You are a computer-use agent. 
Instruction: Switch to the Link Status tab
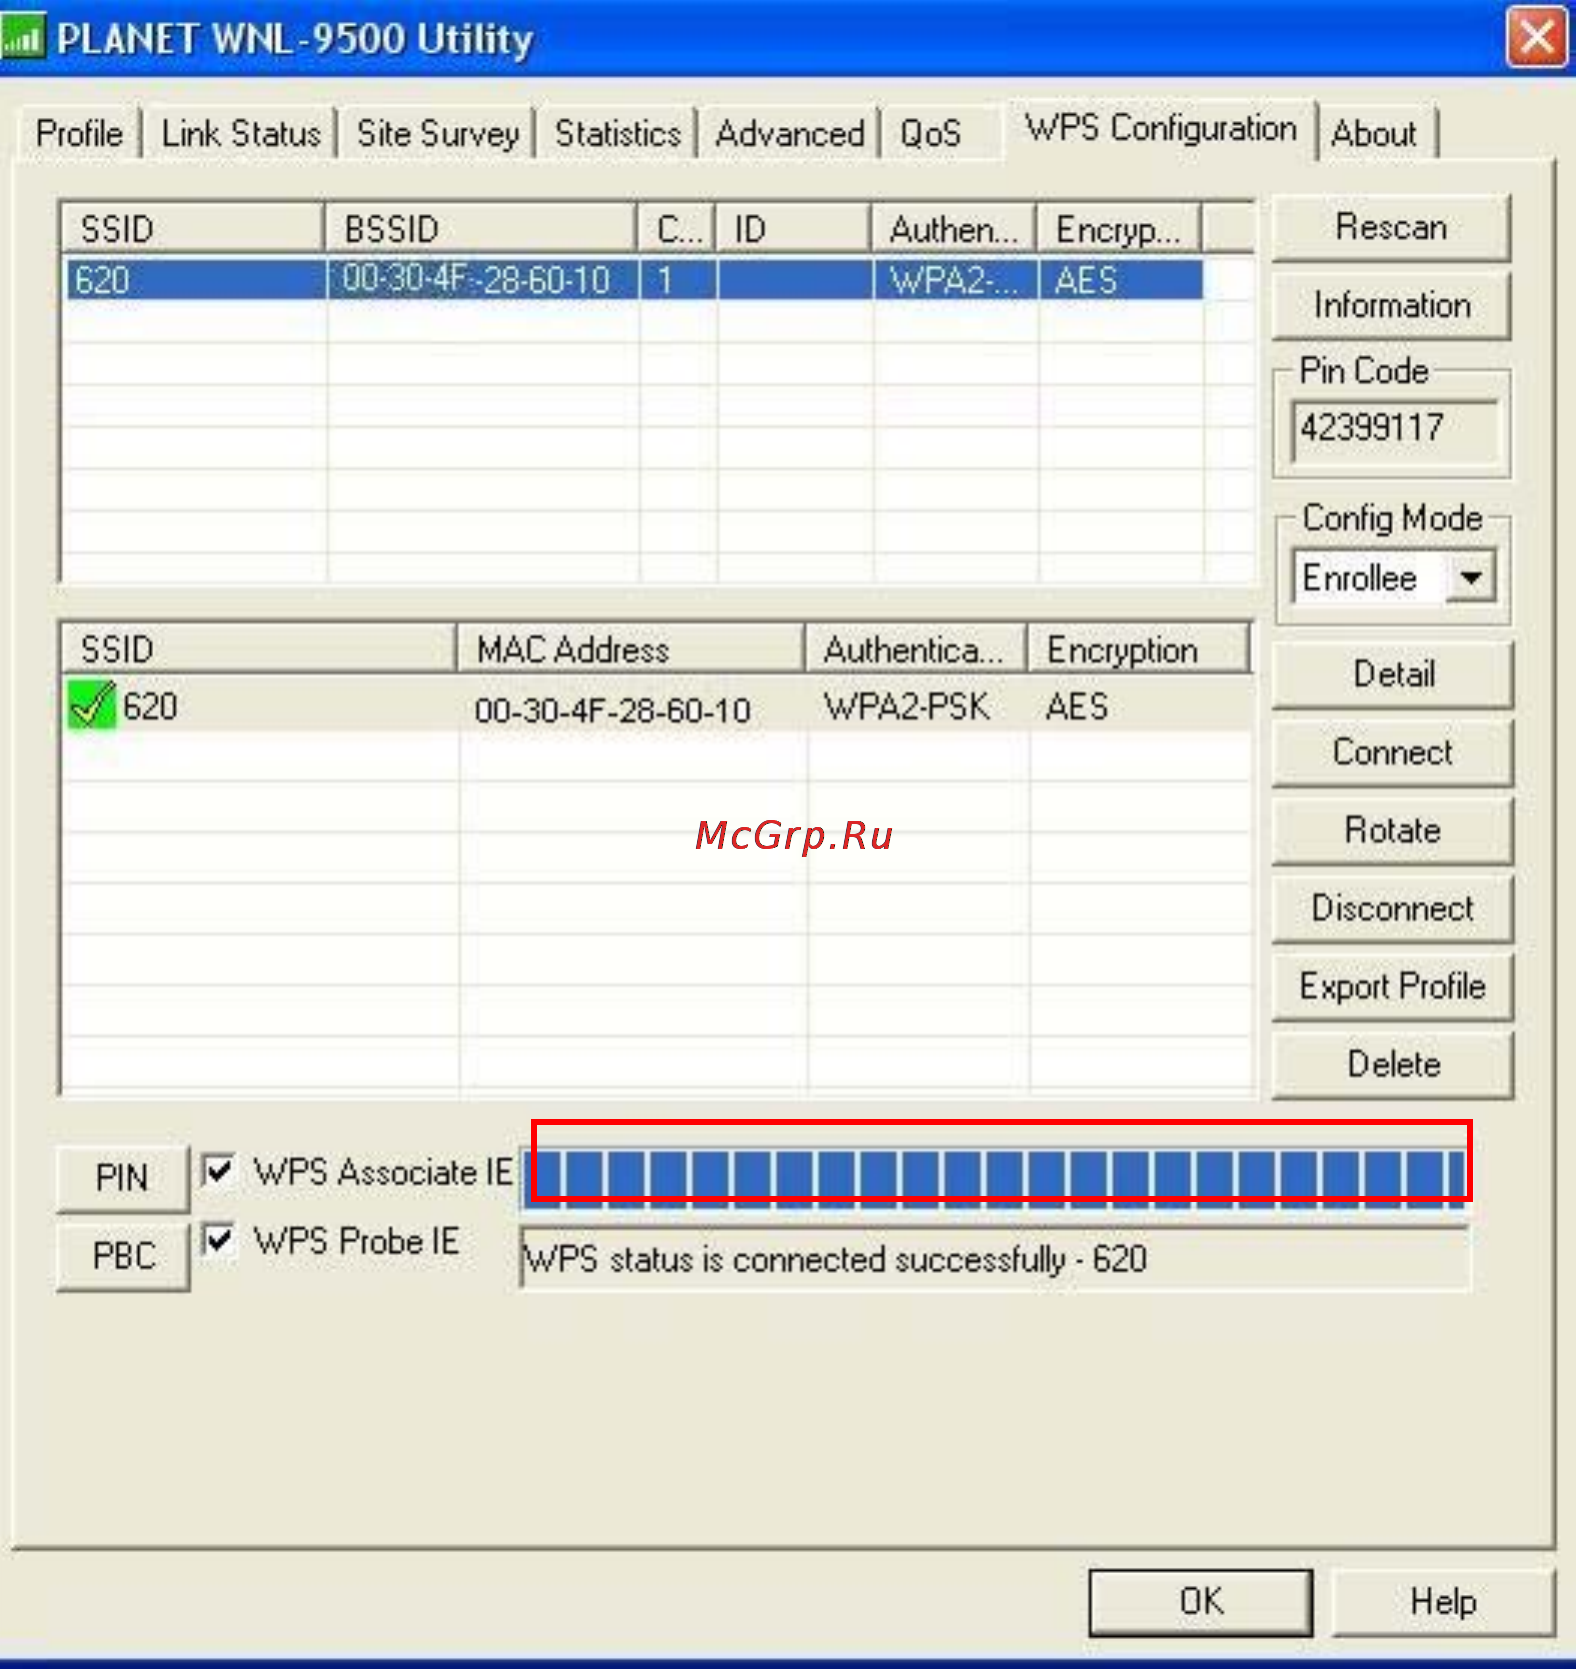click(240, 133)
